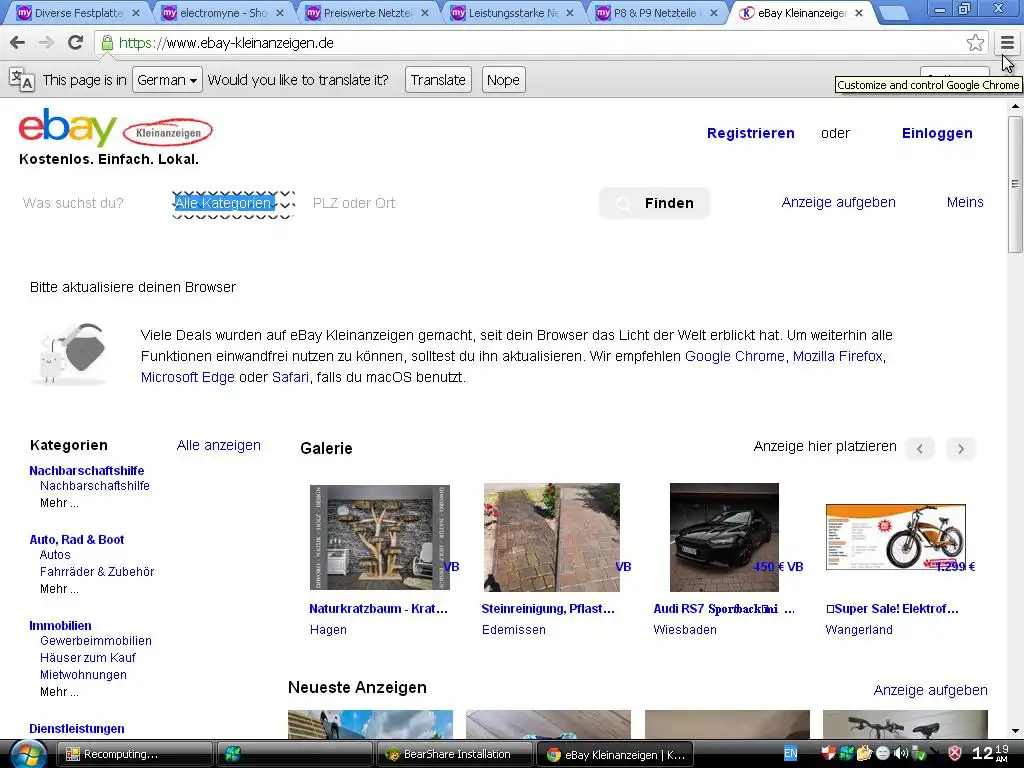Show previous gallery items with left chevron
The width and height of the screenshot is (1024, 768).
pyautogui.click(x=920, y=449)
